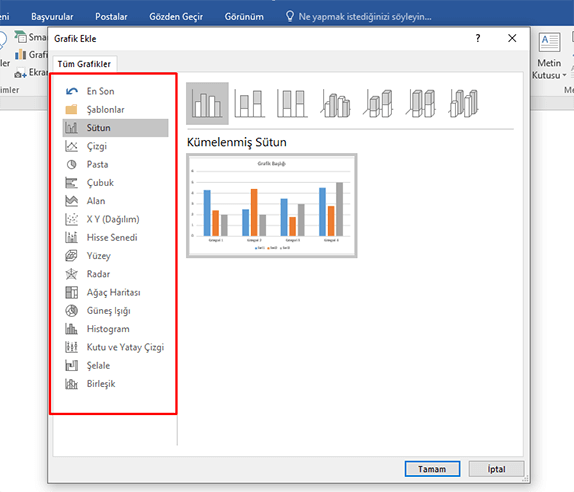
Task: Click the Kümelenmiş Sütun heading text
Action: 236,142
